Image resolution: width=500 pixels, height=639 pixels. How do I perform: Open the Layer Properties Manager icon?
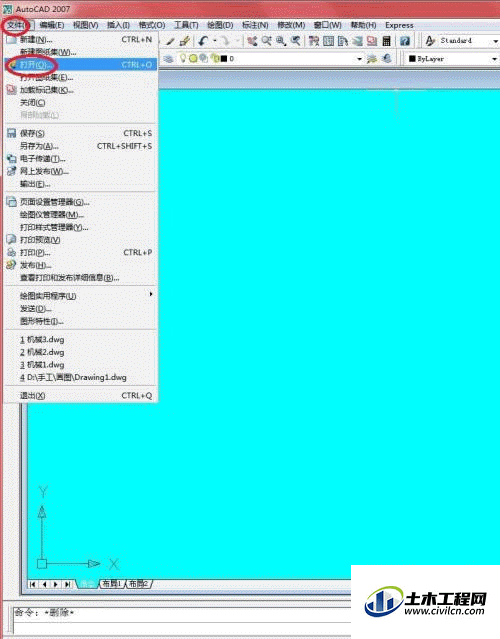168,59
